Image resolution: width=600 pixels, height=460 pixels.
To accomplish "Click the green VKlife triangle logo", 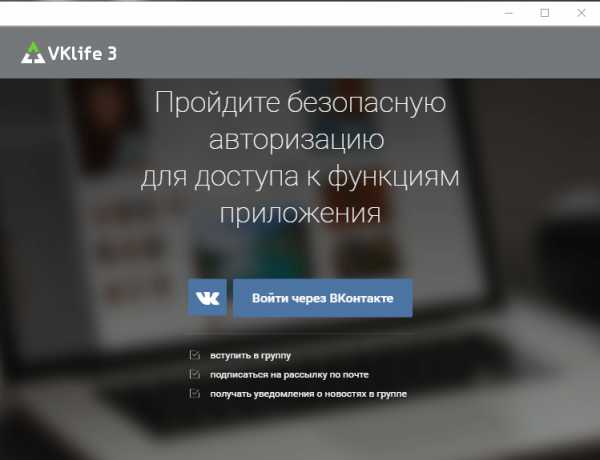I will (x=33, y=52).
